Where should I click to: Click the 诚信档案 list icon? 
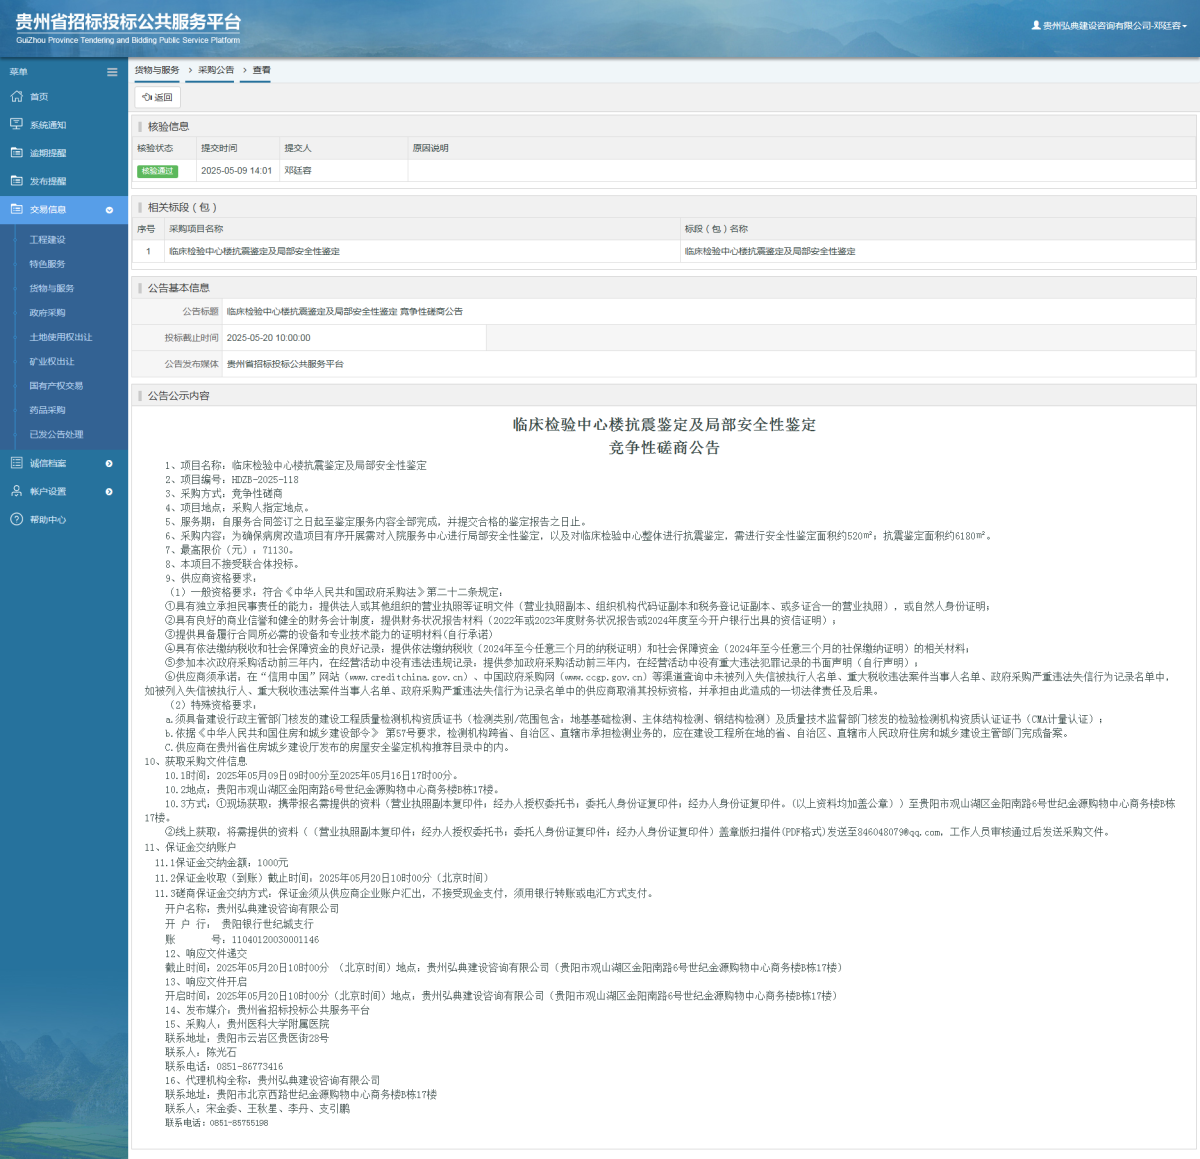[x=16, y=463]
